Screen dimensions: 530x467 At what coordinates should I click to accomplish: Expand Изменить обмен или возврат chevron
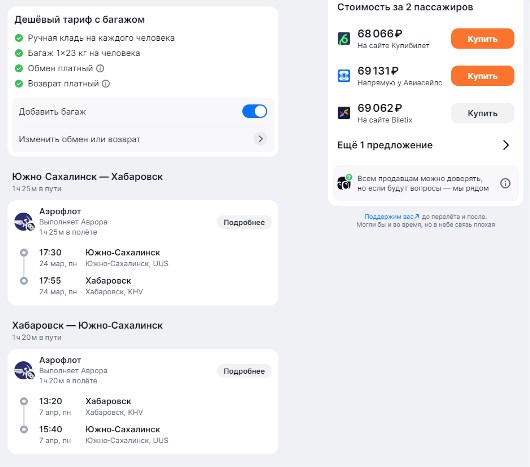point(260,139)
